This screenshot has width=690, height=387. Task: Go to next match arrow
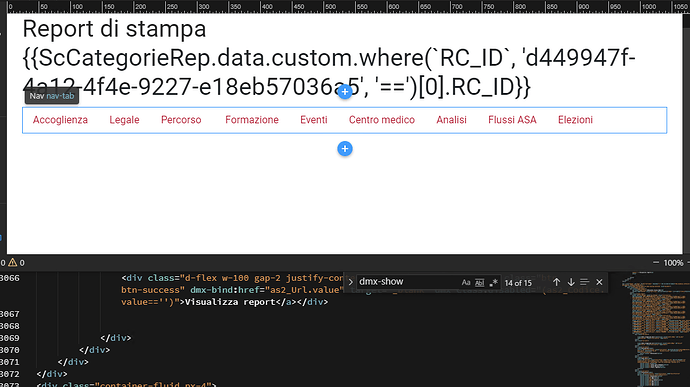[x=571, y=282]
